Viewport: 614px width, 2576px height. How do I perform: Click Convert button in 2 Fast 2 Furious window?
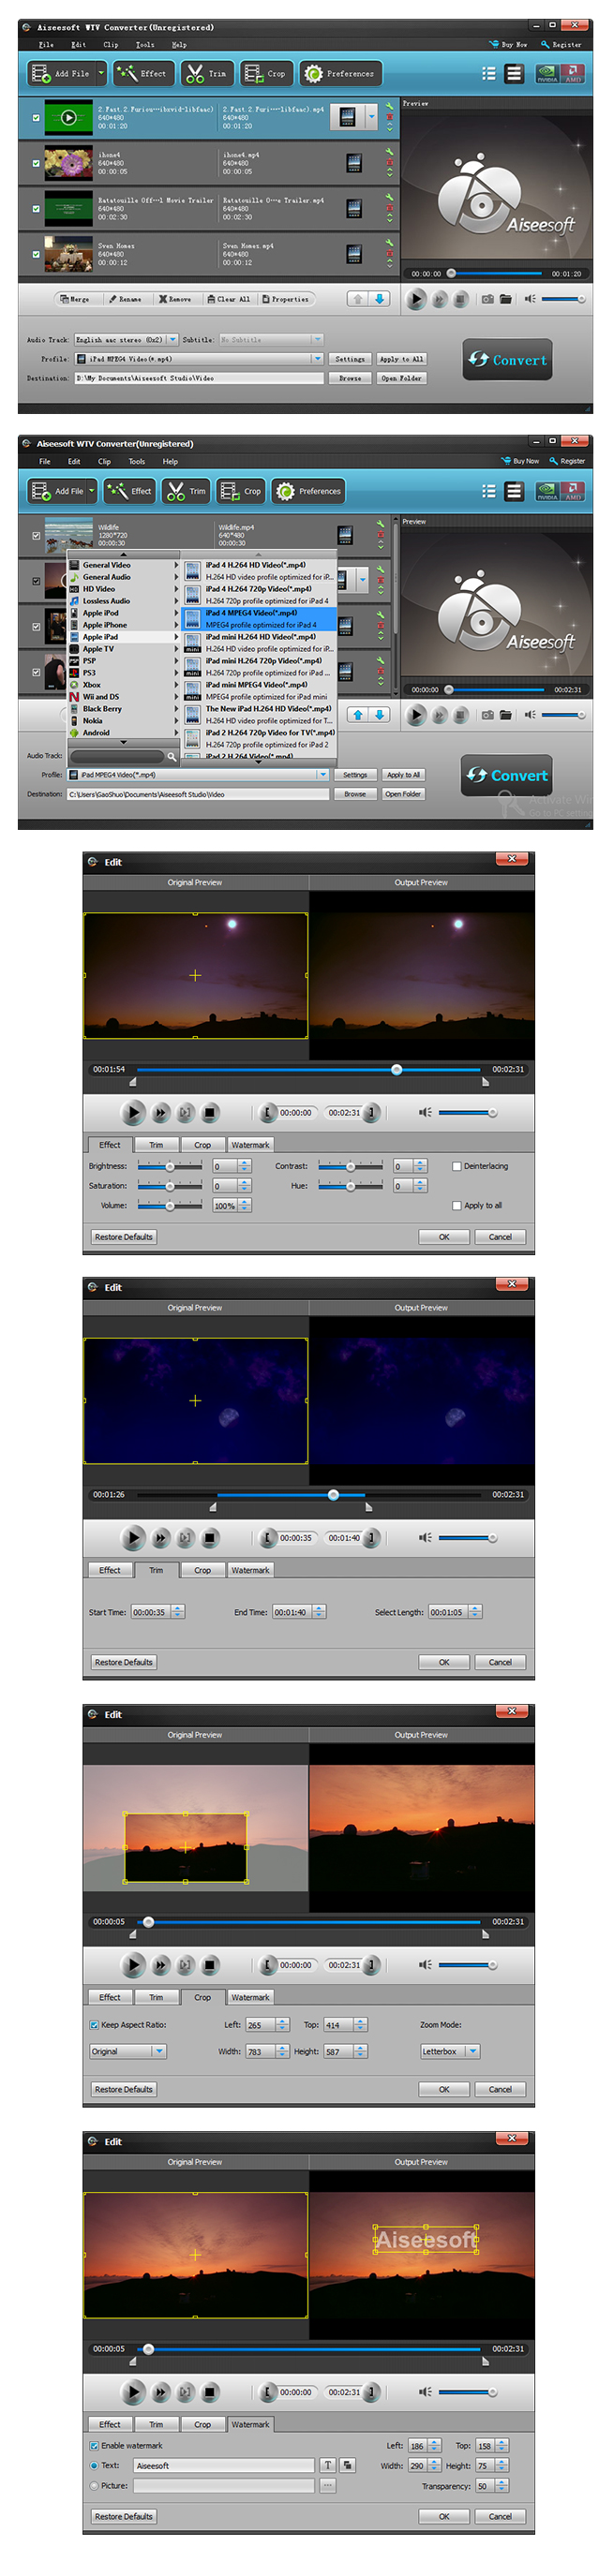coord(508,360)
